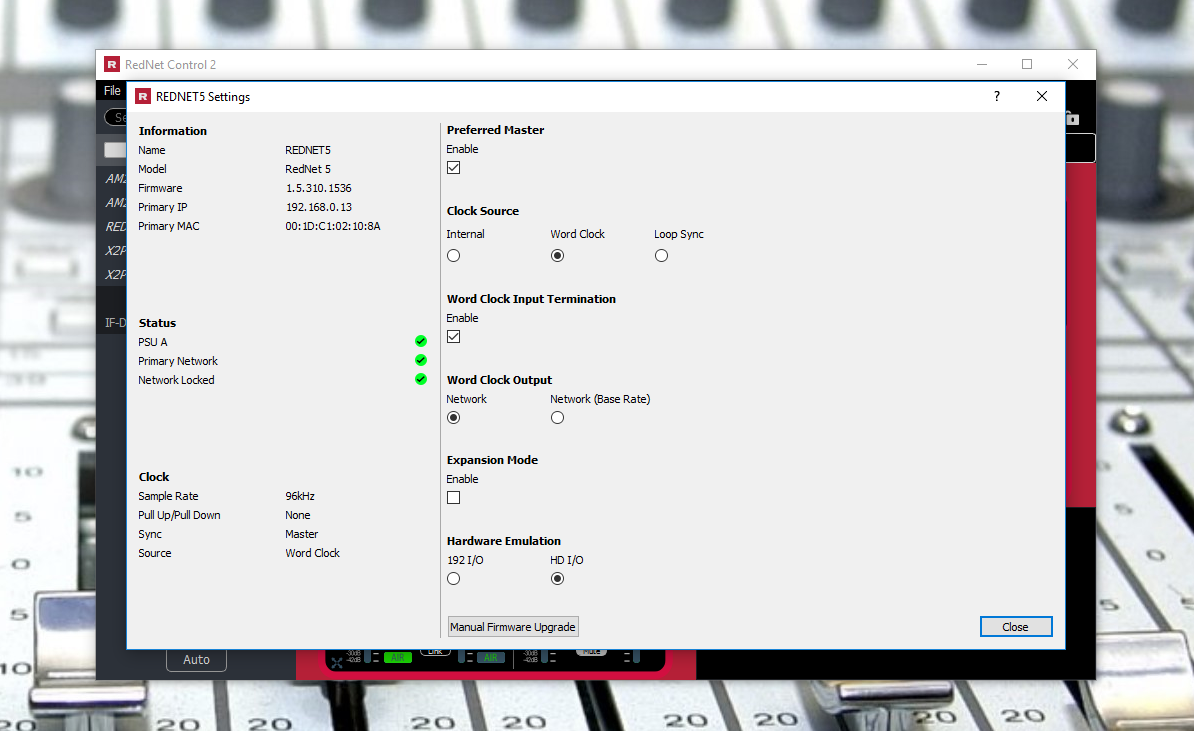Click the expand arrows icon on device panel

(x=337, y=663)
